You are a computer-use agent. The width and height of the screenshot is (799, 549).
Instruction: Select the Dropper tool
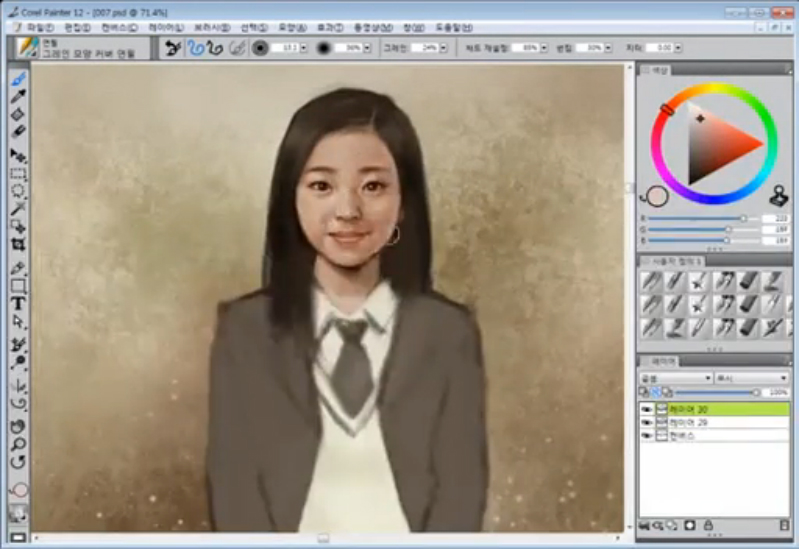[x=18, y=97]
